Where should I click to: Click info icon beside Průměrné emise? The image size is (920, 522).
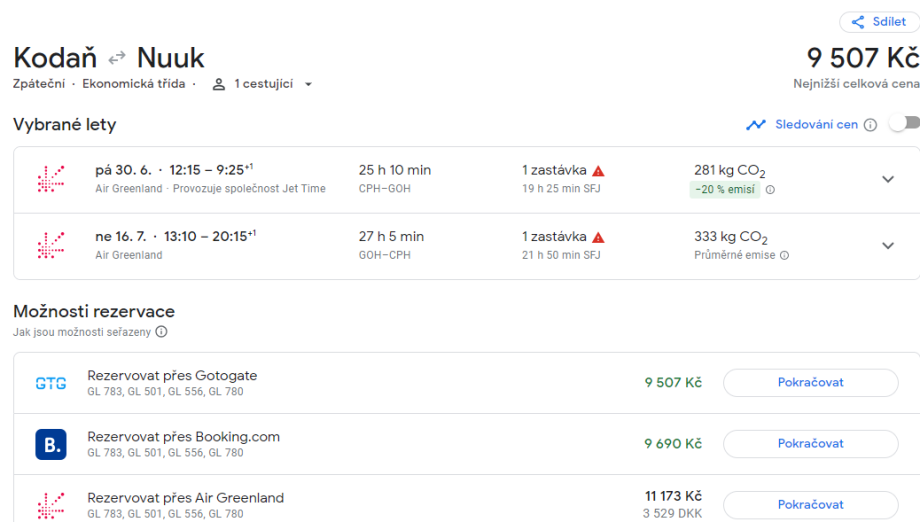click(784, 255)
